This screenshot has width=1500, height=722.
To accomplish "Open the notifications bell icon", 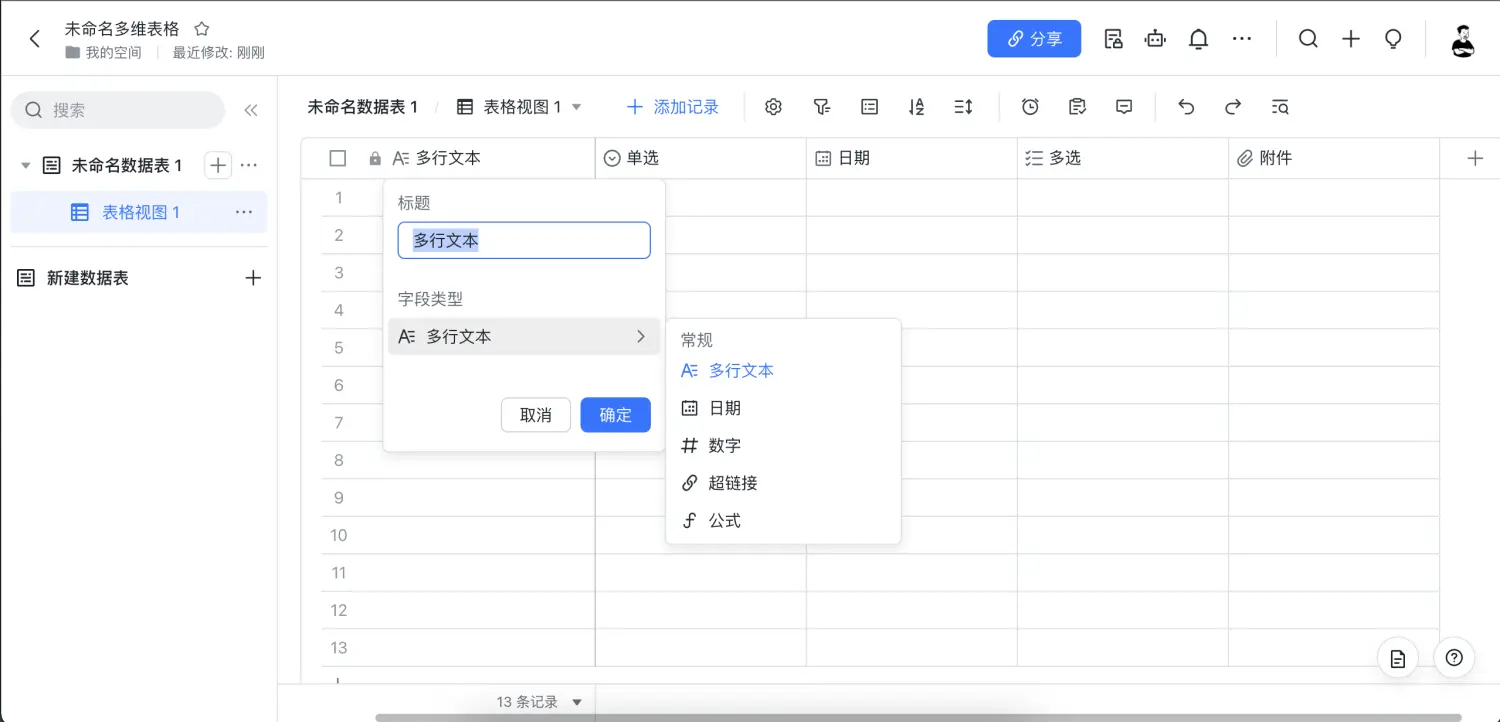I will click(1198, 39).
